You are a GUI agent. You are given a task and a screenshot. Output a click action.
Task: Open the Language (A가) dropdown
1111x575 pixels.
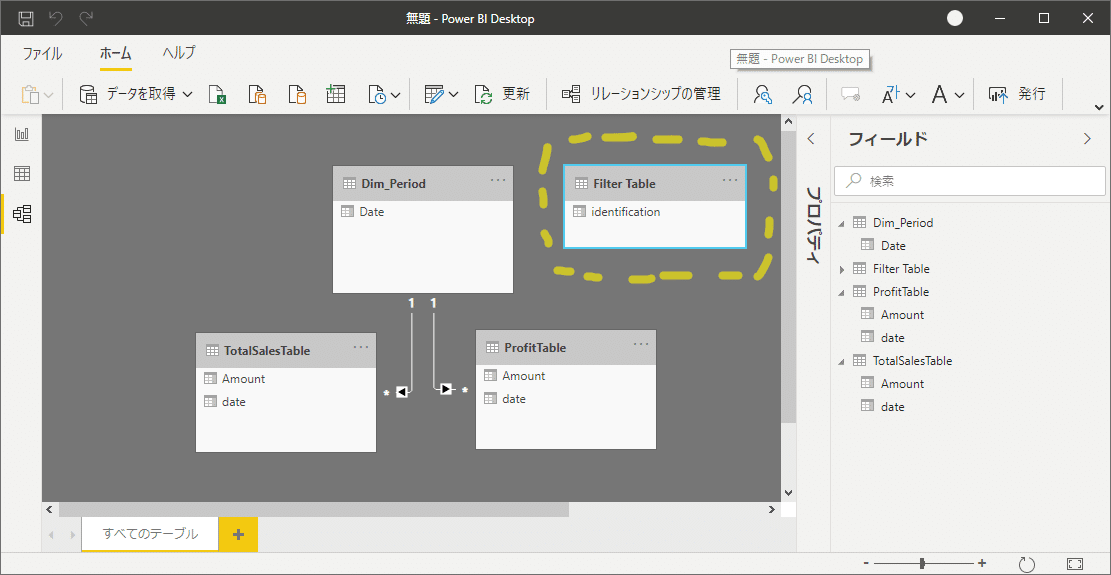click(898, 94)
